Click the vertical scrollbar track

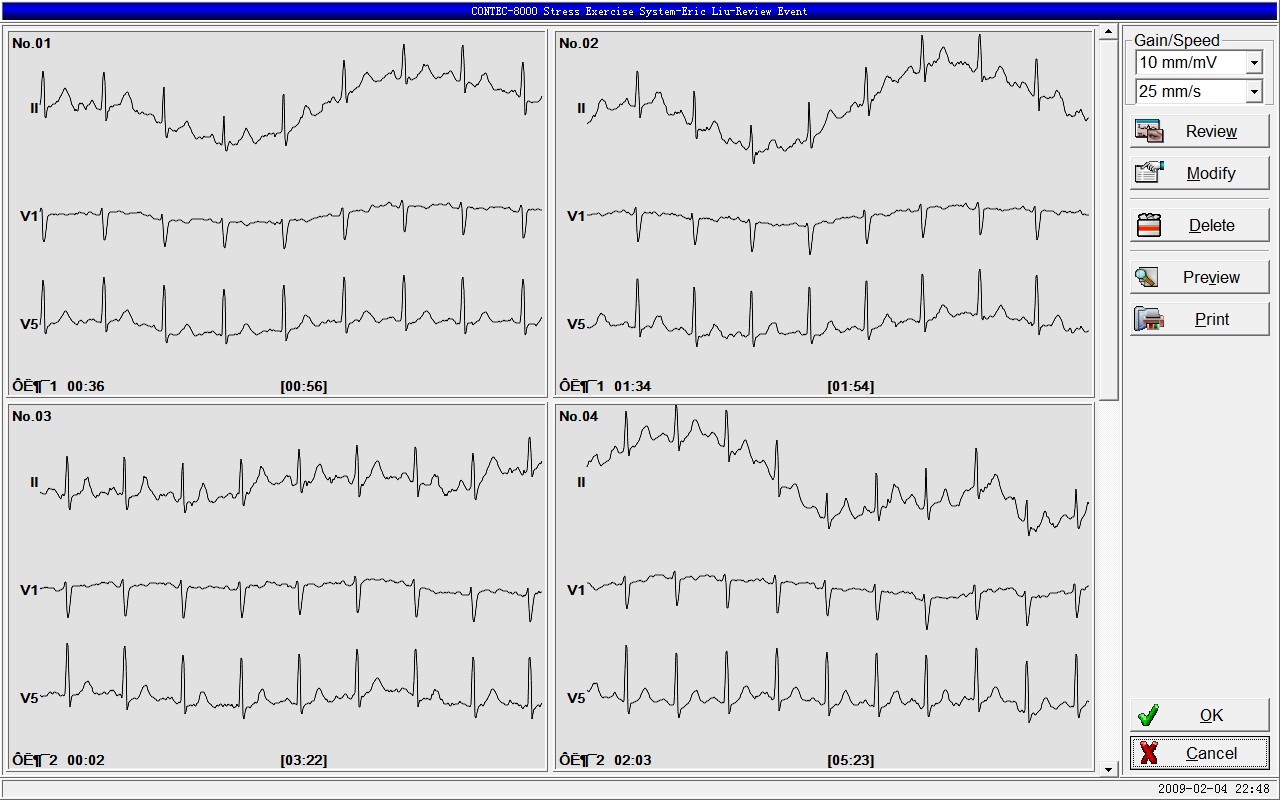[1107, 580]
